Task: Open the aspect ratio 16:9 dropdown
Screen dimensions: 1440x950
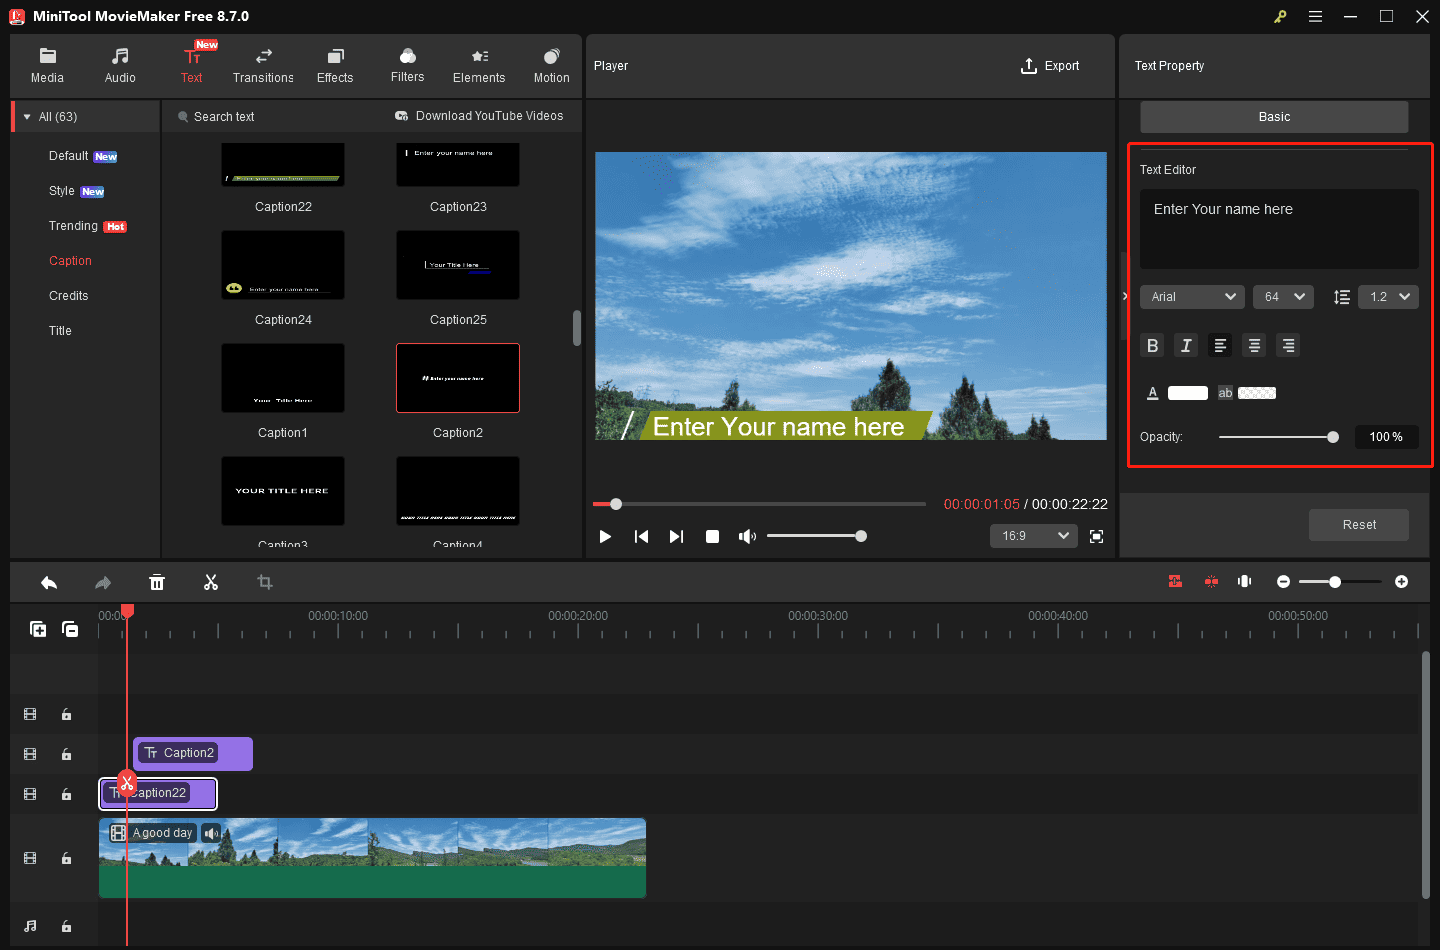Action: click(x=1034, y=536)
